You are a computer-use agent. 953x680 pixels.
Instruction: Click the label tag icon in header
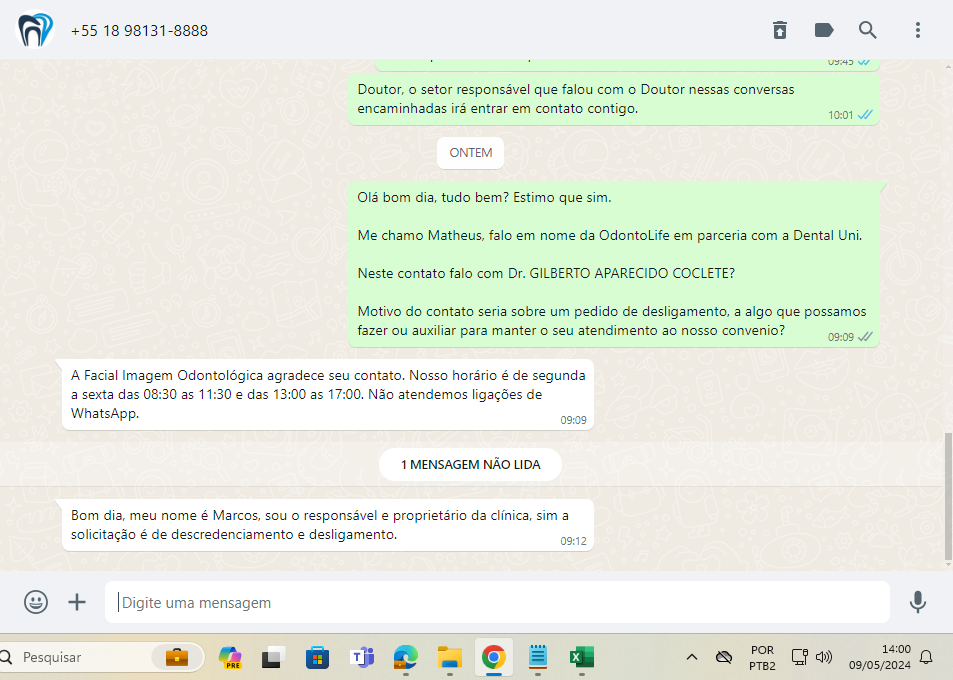click(x=824, y=30)
